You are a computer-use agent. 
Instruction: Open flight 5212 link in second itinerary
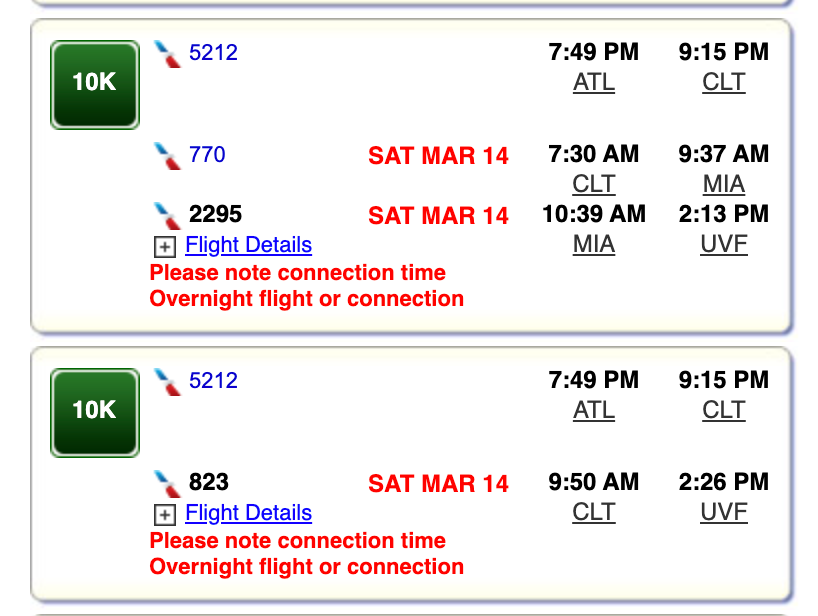[x=213, y=380]
